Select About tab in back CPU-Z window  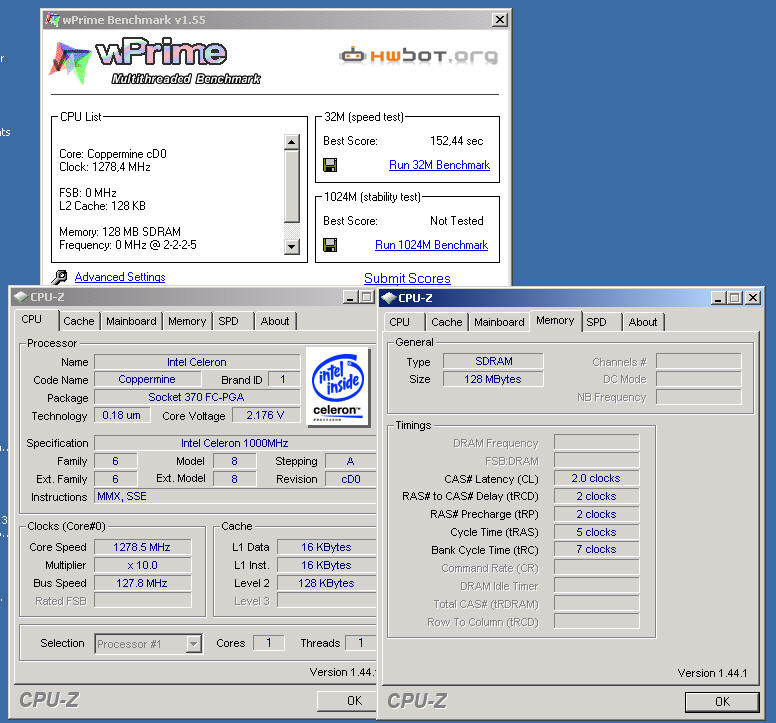(275, 321)
